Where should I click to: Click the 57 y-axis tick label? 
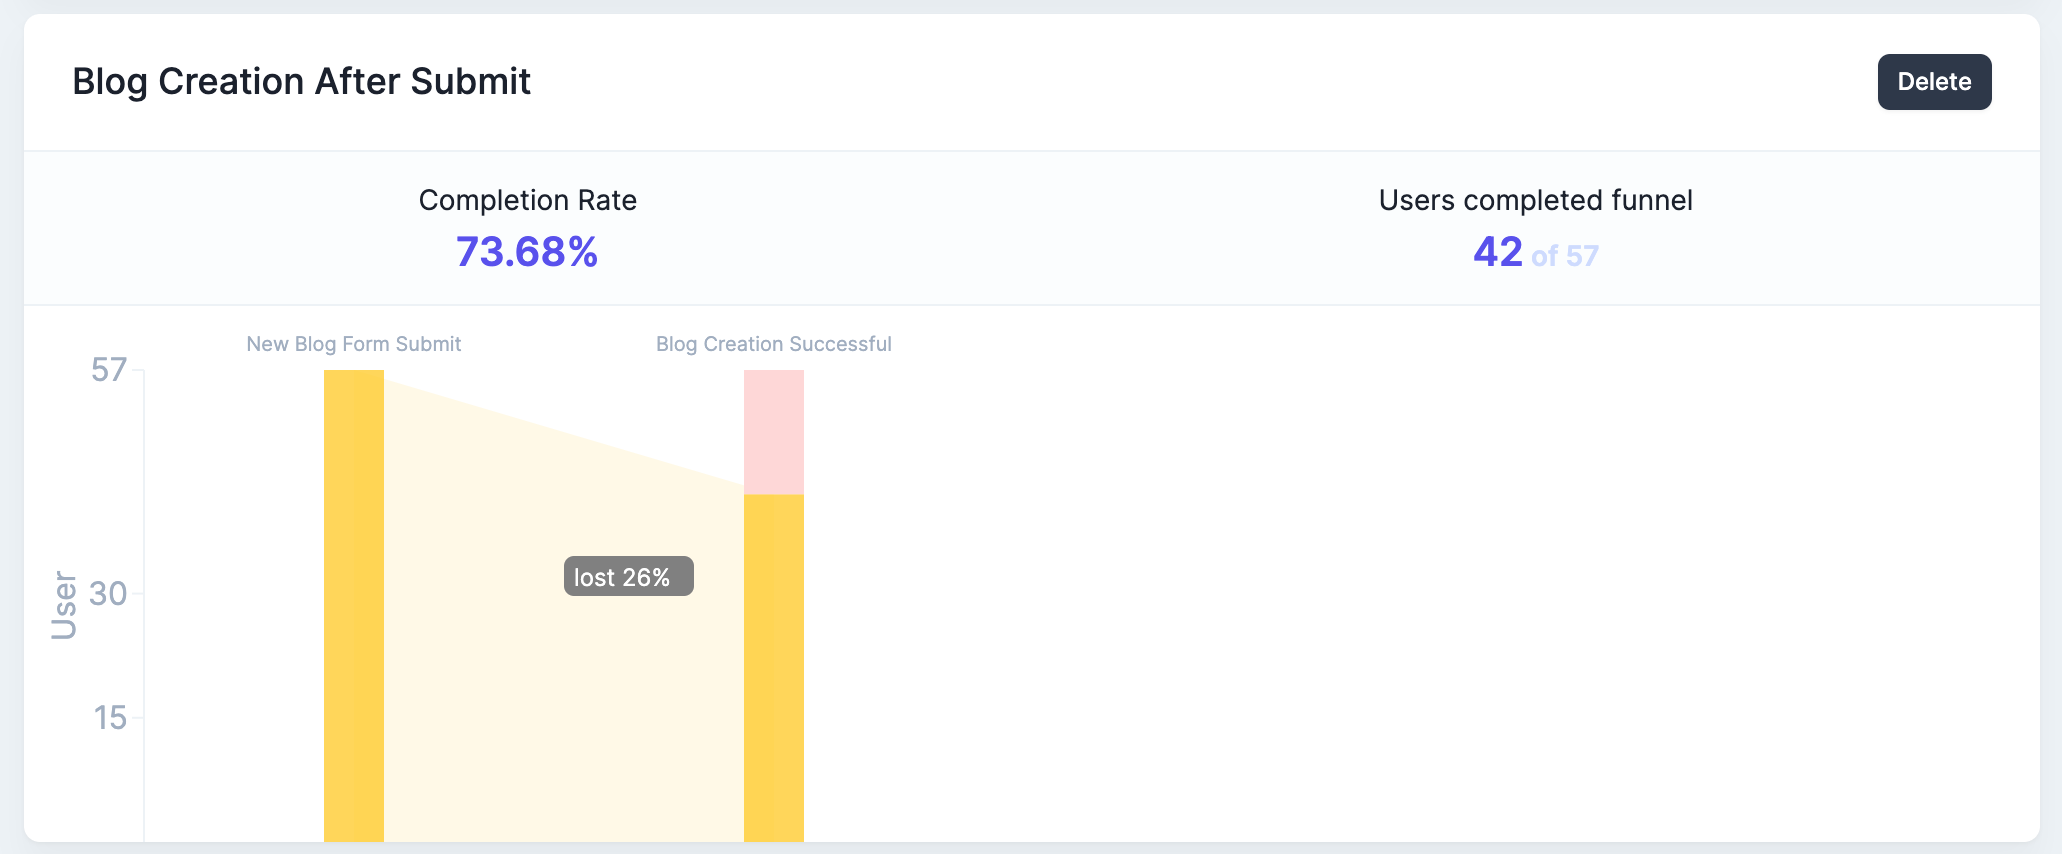109,370
